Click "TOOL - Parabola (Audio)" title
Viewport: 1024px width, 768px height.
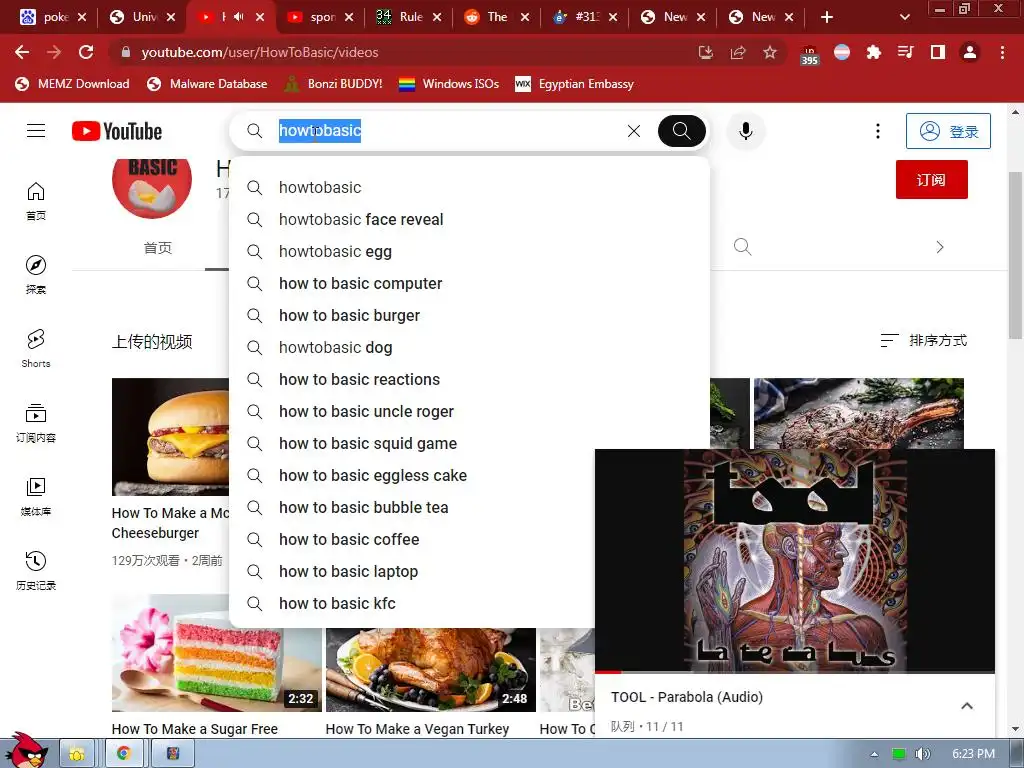pyautogui.click(x=686, y=697)
